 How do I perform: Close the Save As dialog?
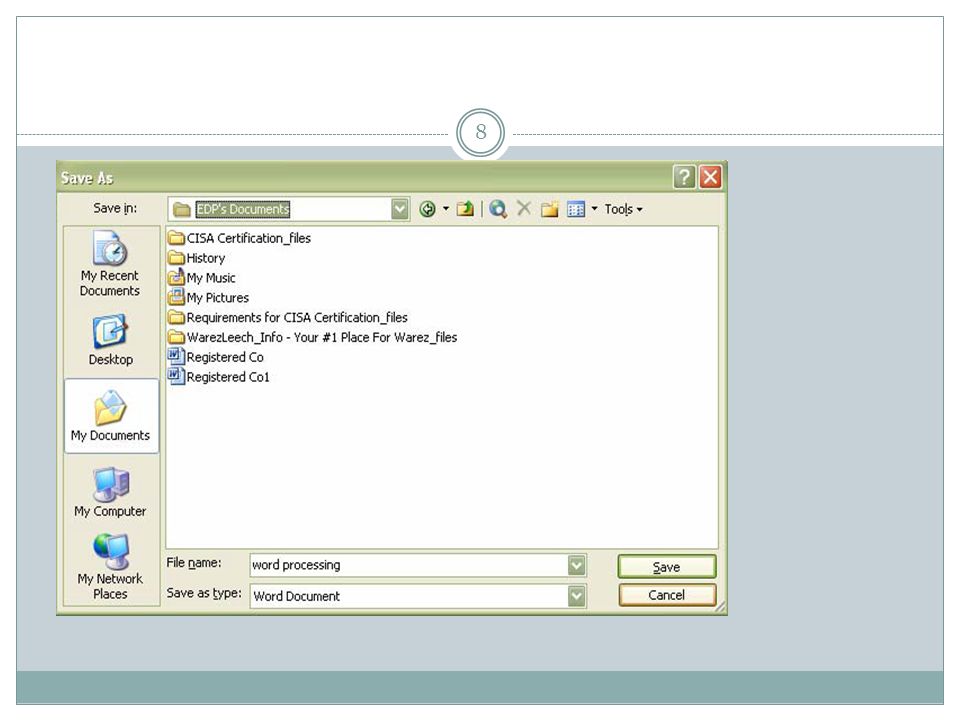(710, 178)
